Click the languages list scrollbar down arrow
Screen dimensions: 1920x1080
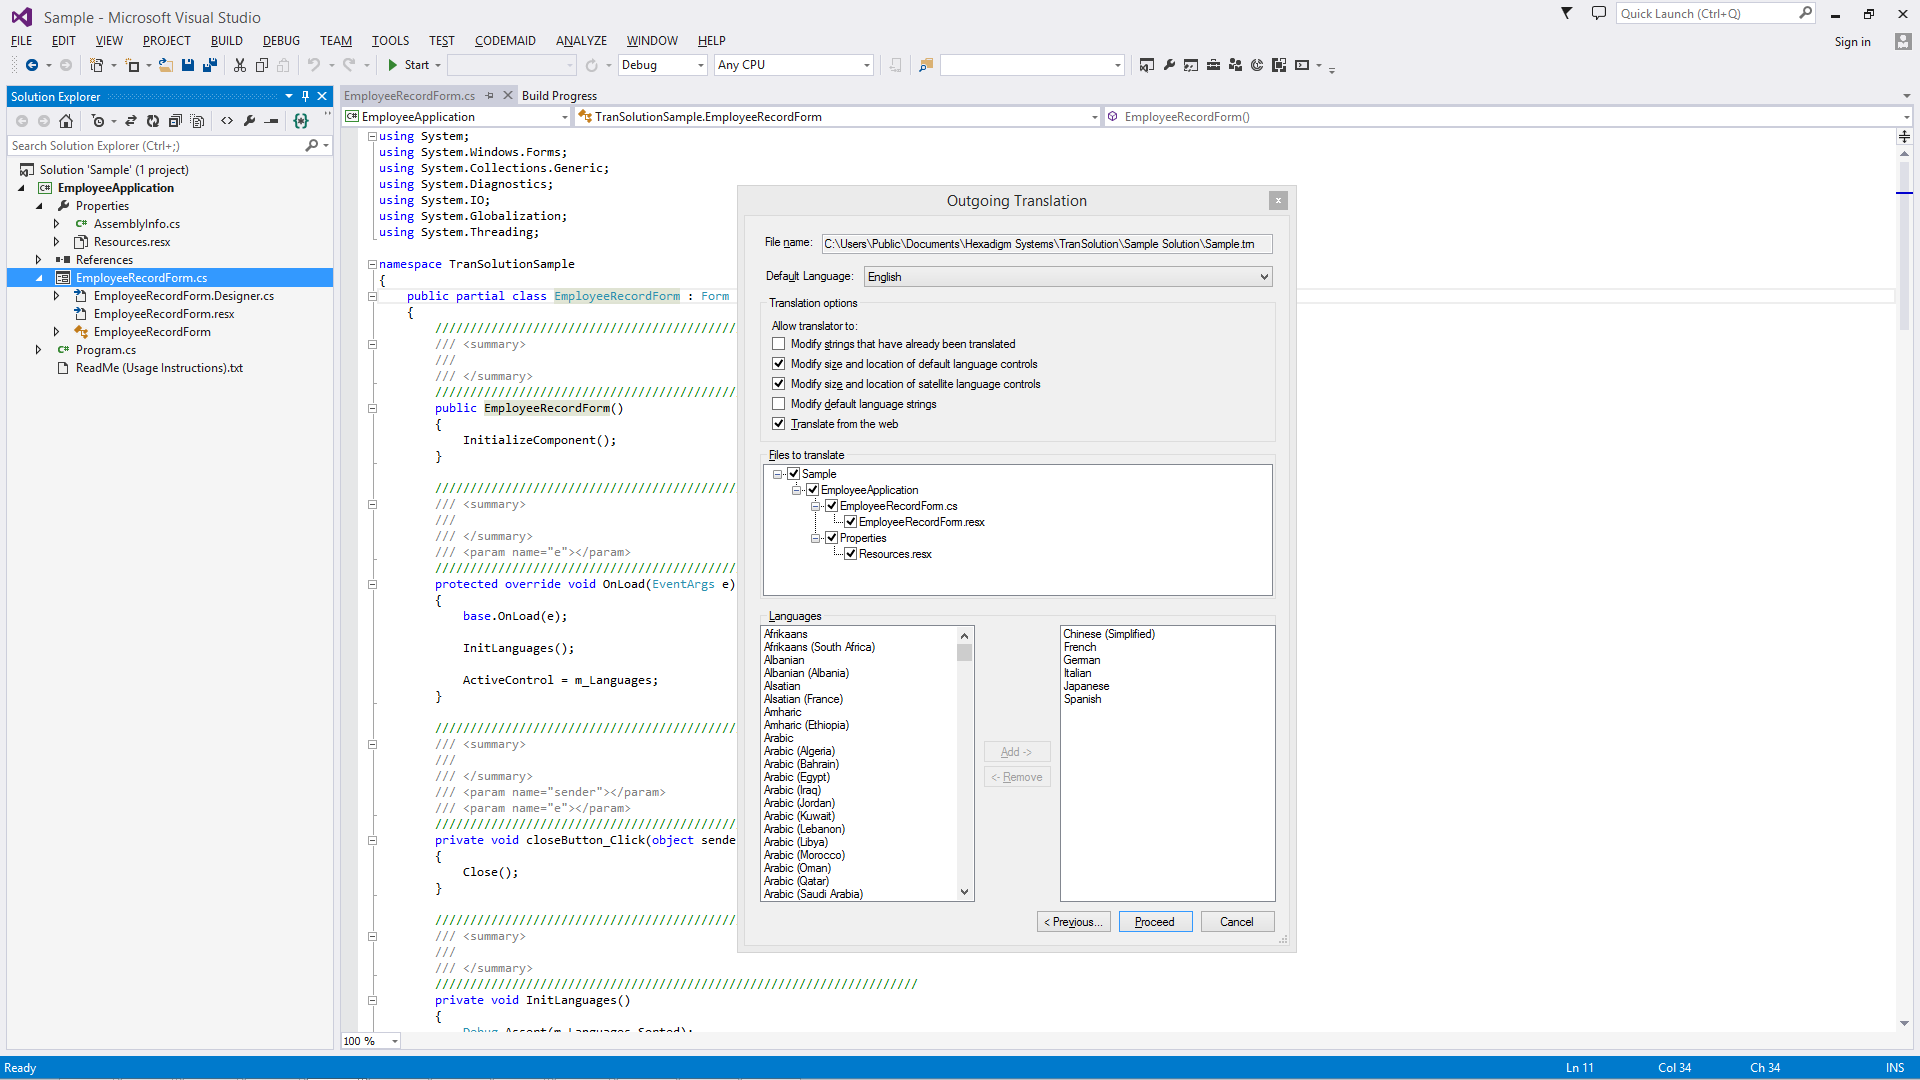click(964, 892)
